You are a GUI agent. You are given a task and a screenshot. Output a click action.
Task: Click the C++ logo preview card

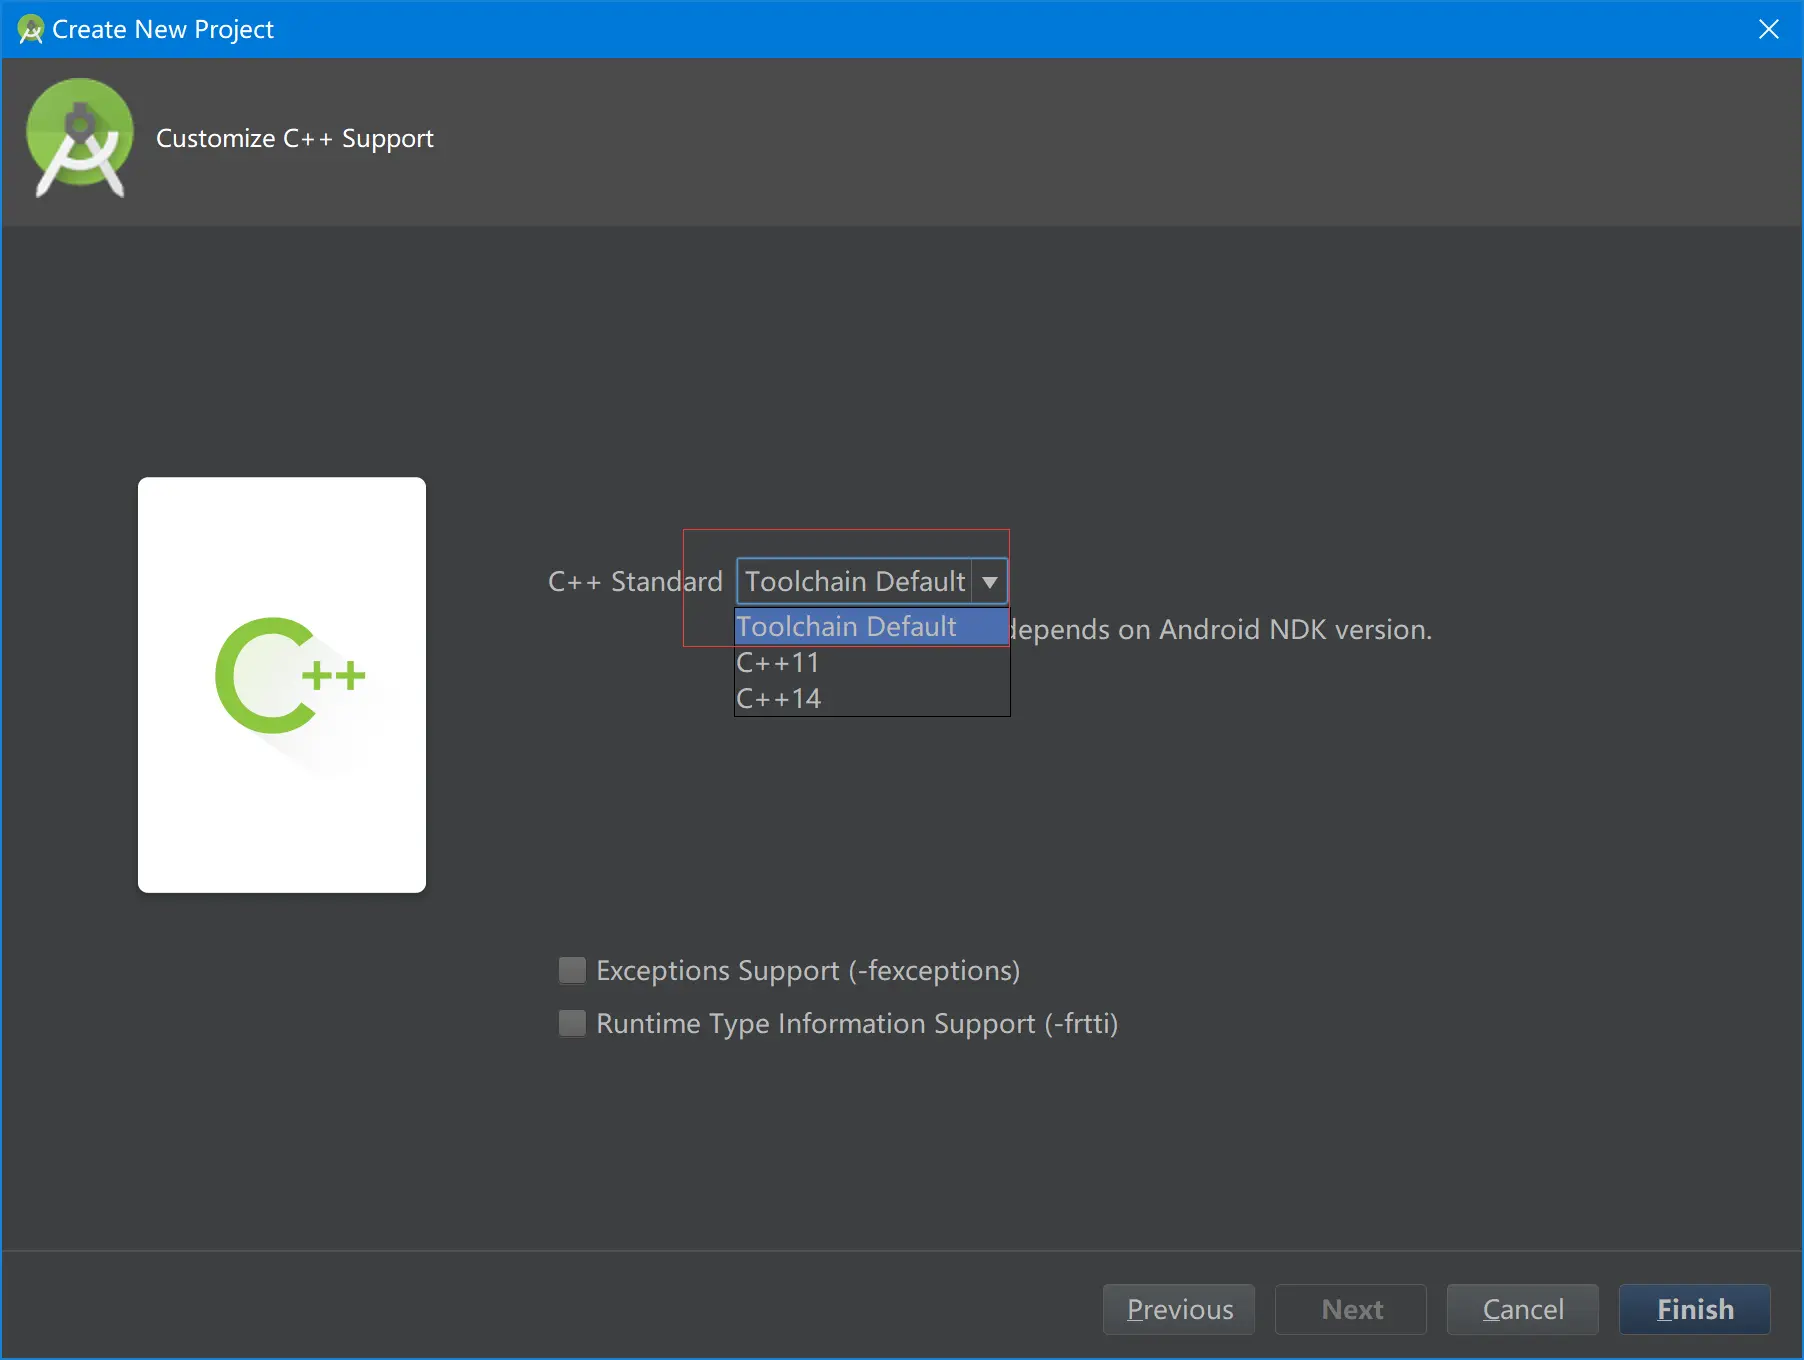click(282, 685)
